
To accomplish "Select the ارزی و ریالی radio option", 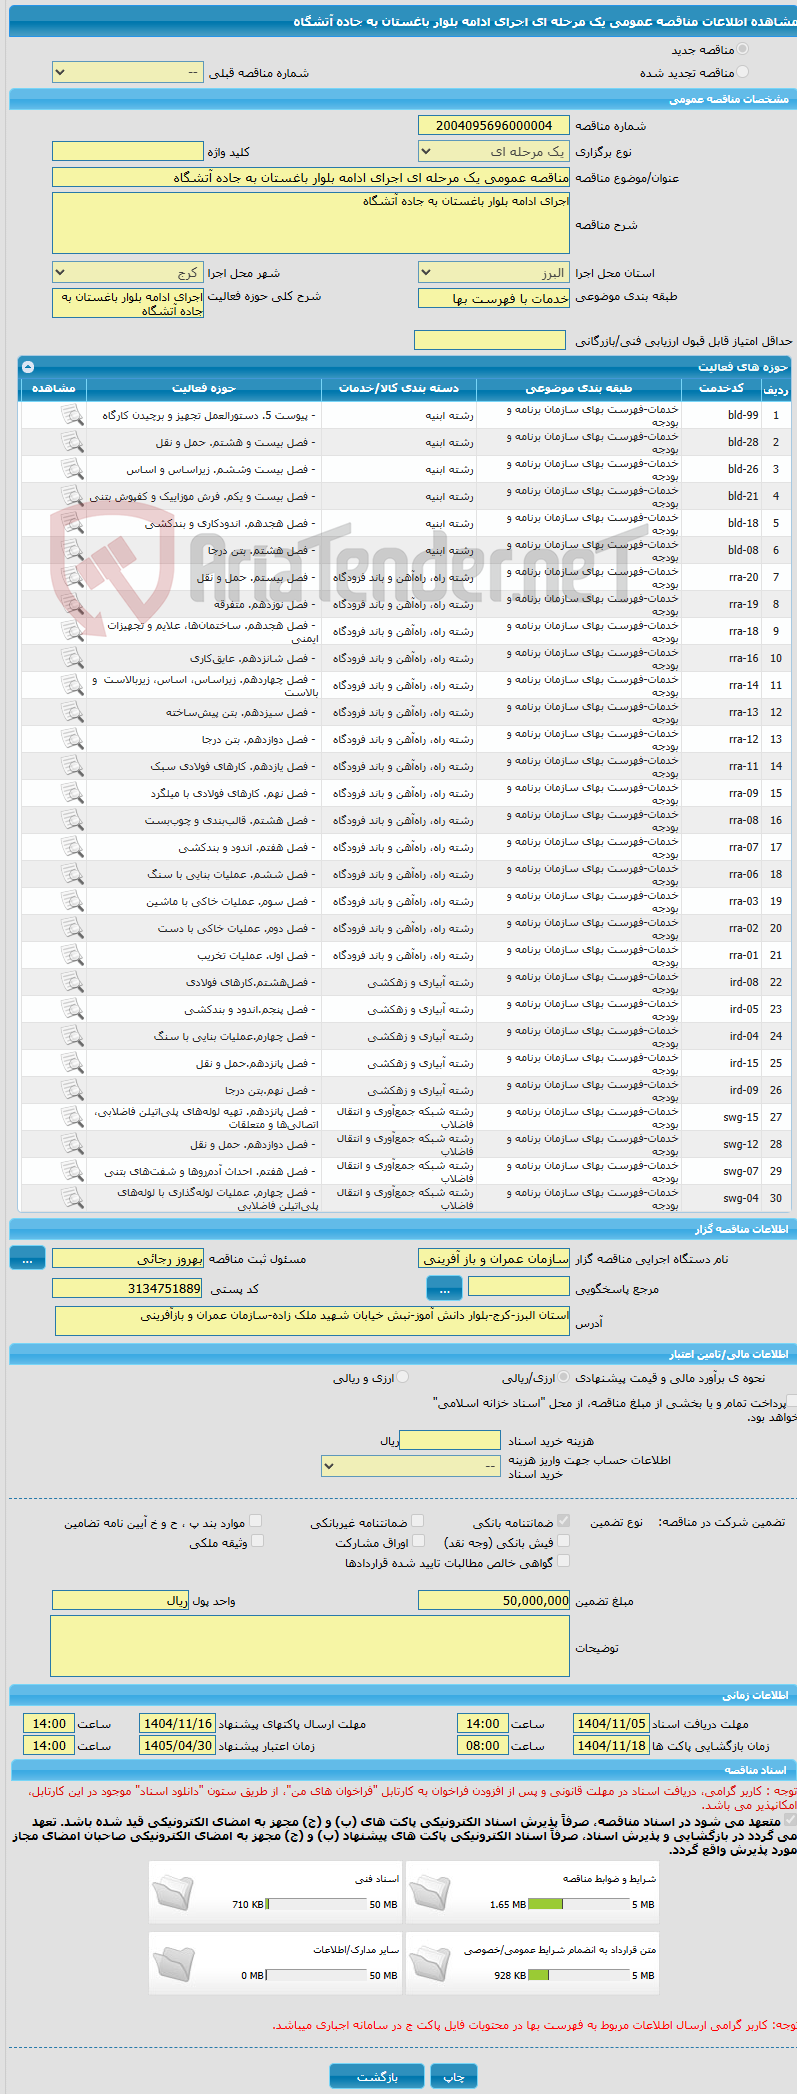I will [403, 1377].
